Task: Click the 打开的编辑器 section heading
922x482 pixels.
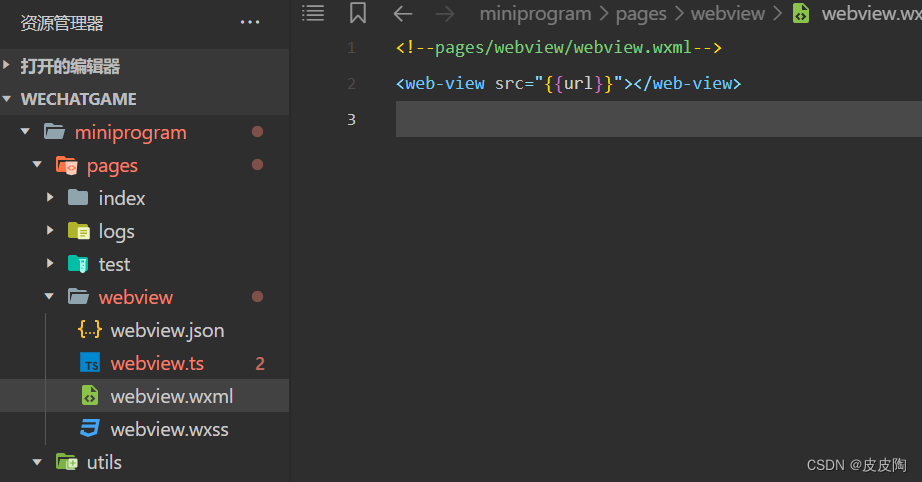Action: click(70, 66)
